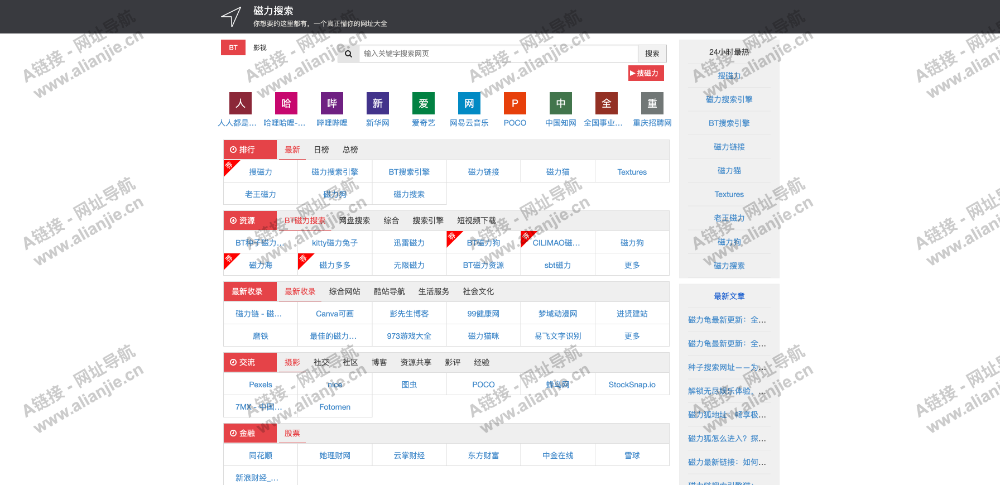Switch to the 短视频下载 tab
This screenshot has width=1000, height=485.
click(x=476, y=220)
